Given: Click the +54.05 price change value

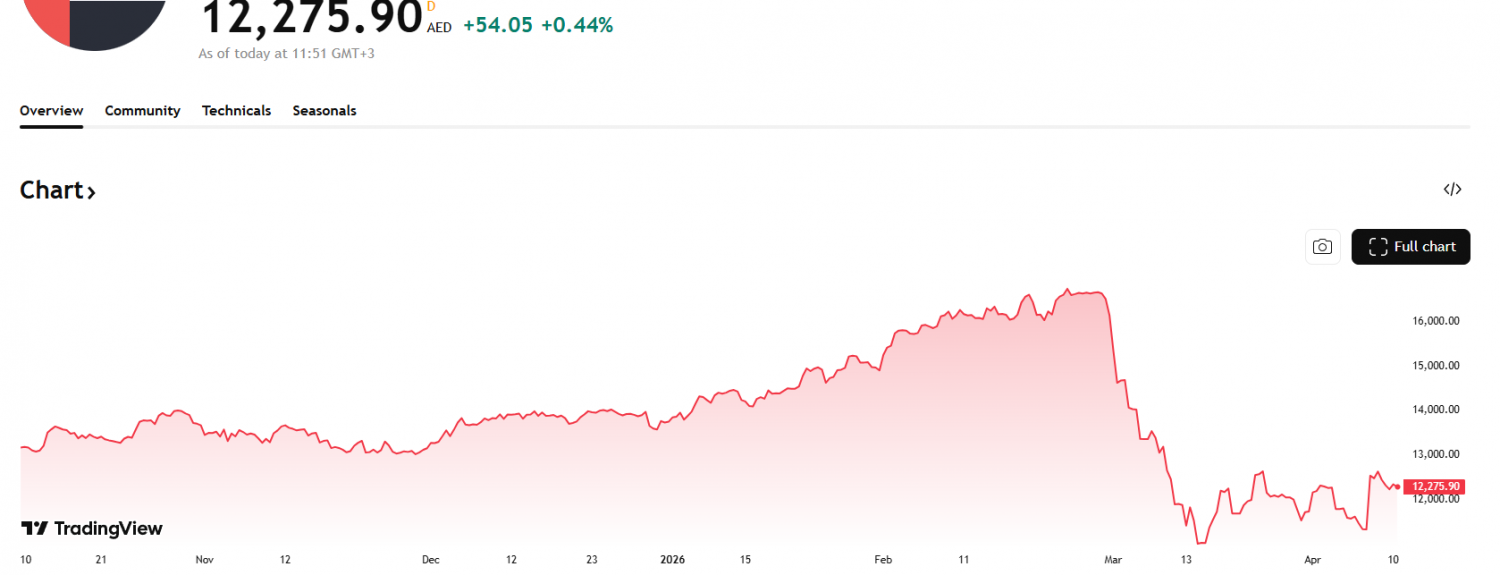Looking at the screenshot, I should (x=497, y=26).
